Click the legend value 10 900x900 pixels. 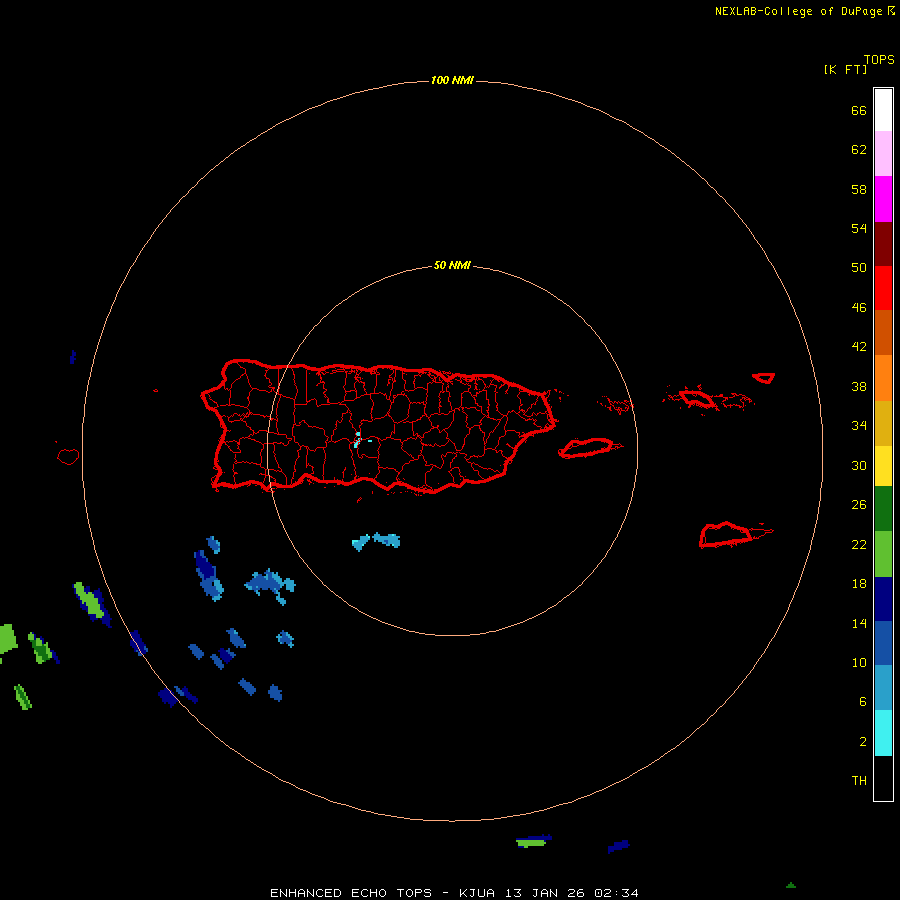859,663
